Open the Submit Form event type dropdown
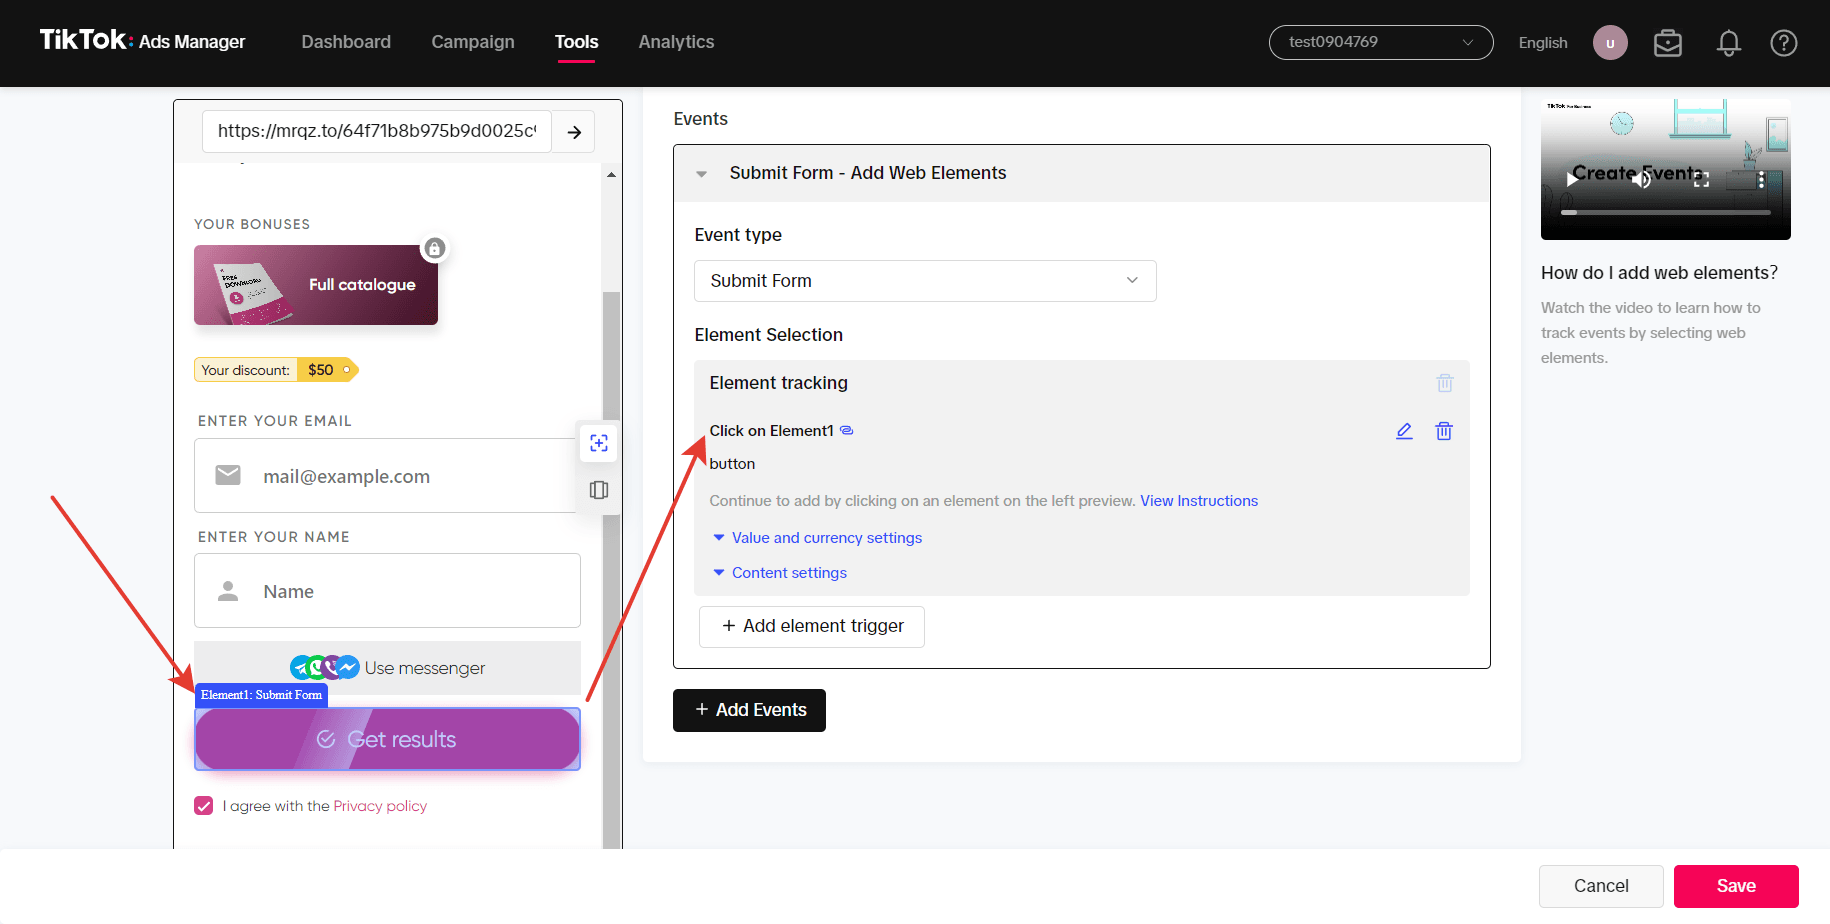 (925, 281)
